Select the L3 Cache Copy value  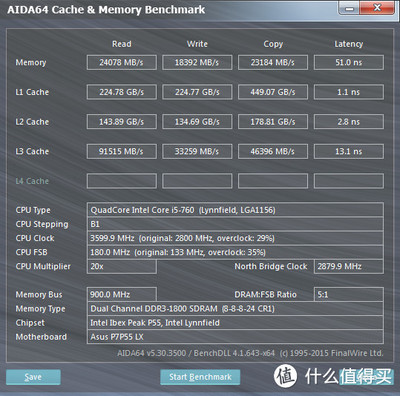click(x=273, y=151)
